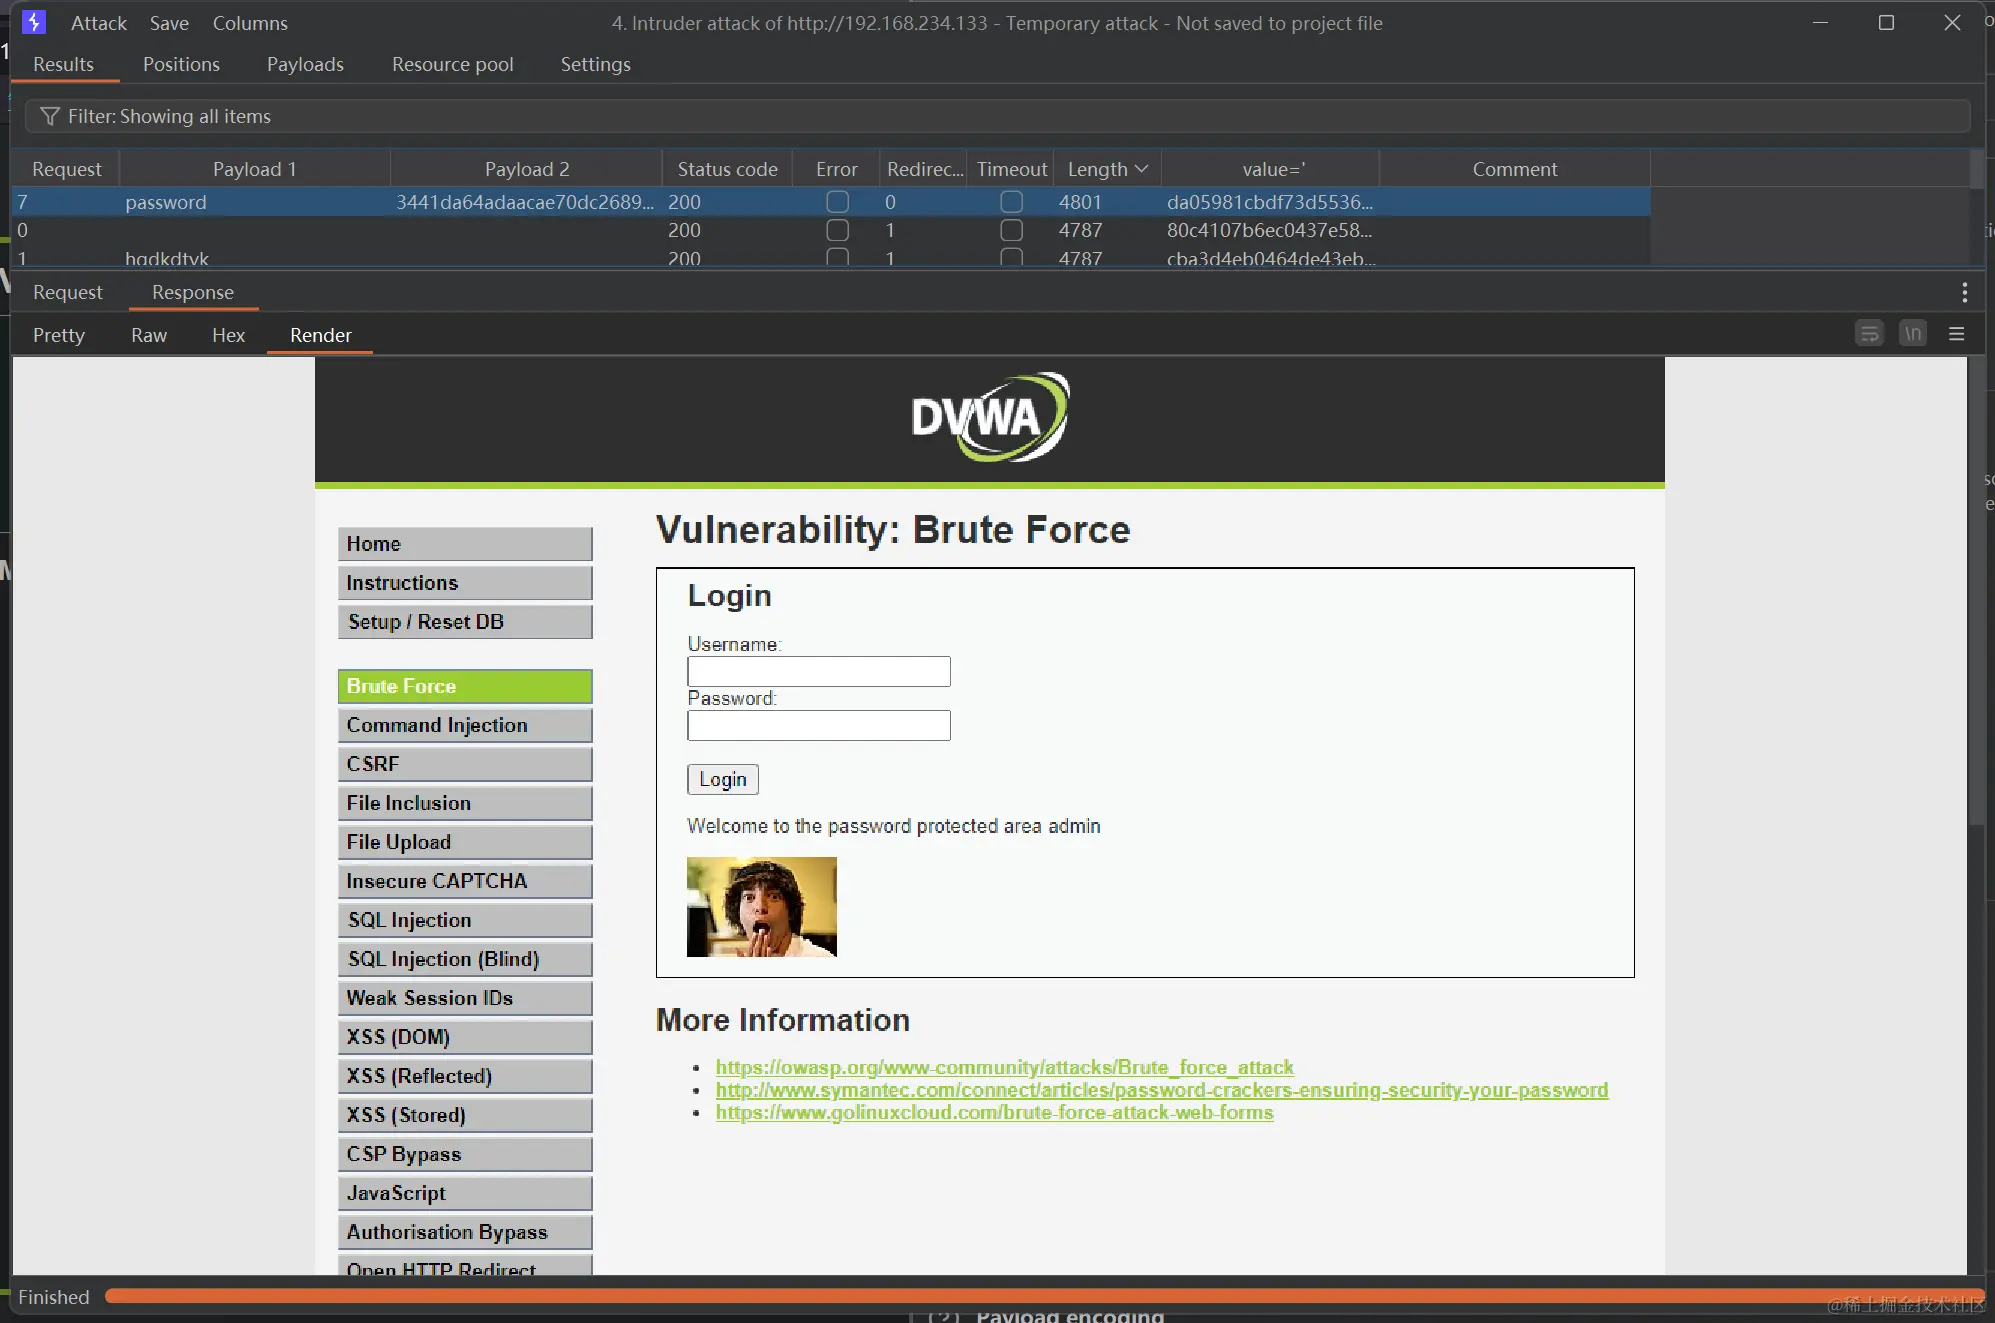Switch to the Payloads tab
Screen dimensions: 1995x1323
coord(305,64)
